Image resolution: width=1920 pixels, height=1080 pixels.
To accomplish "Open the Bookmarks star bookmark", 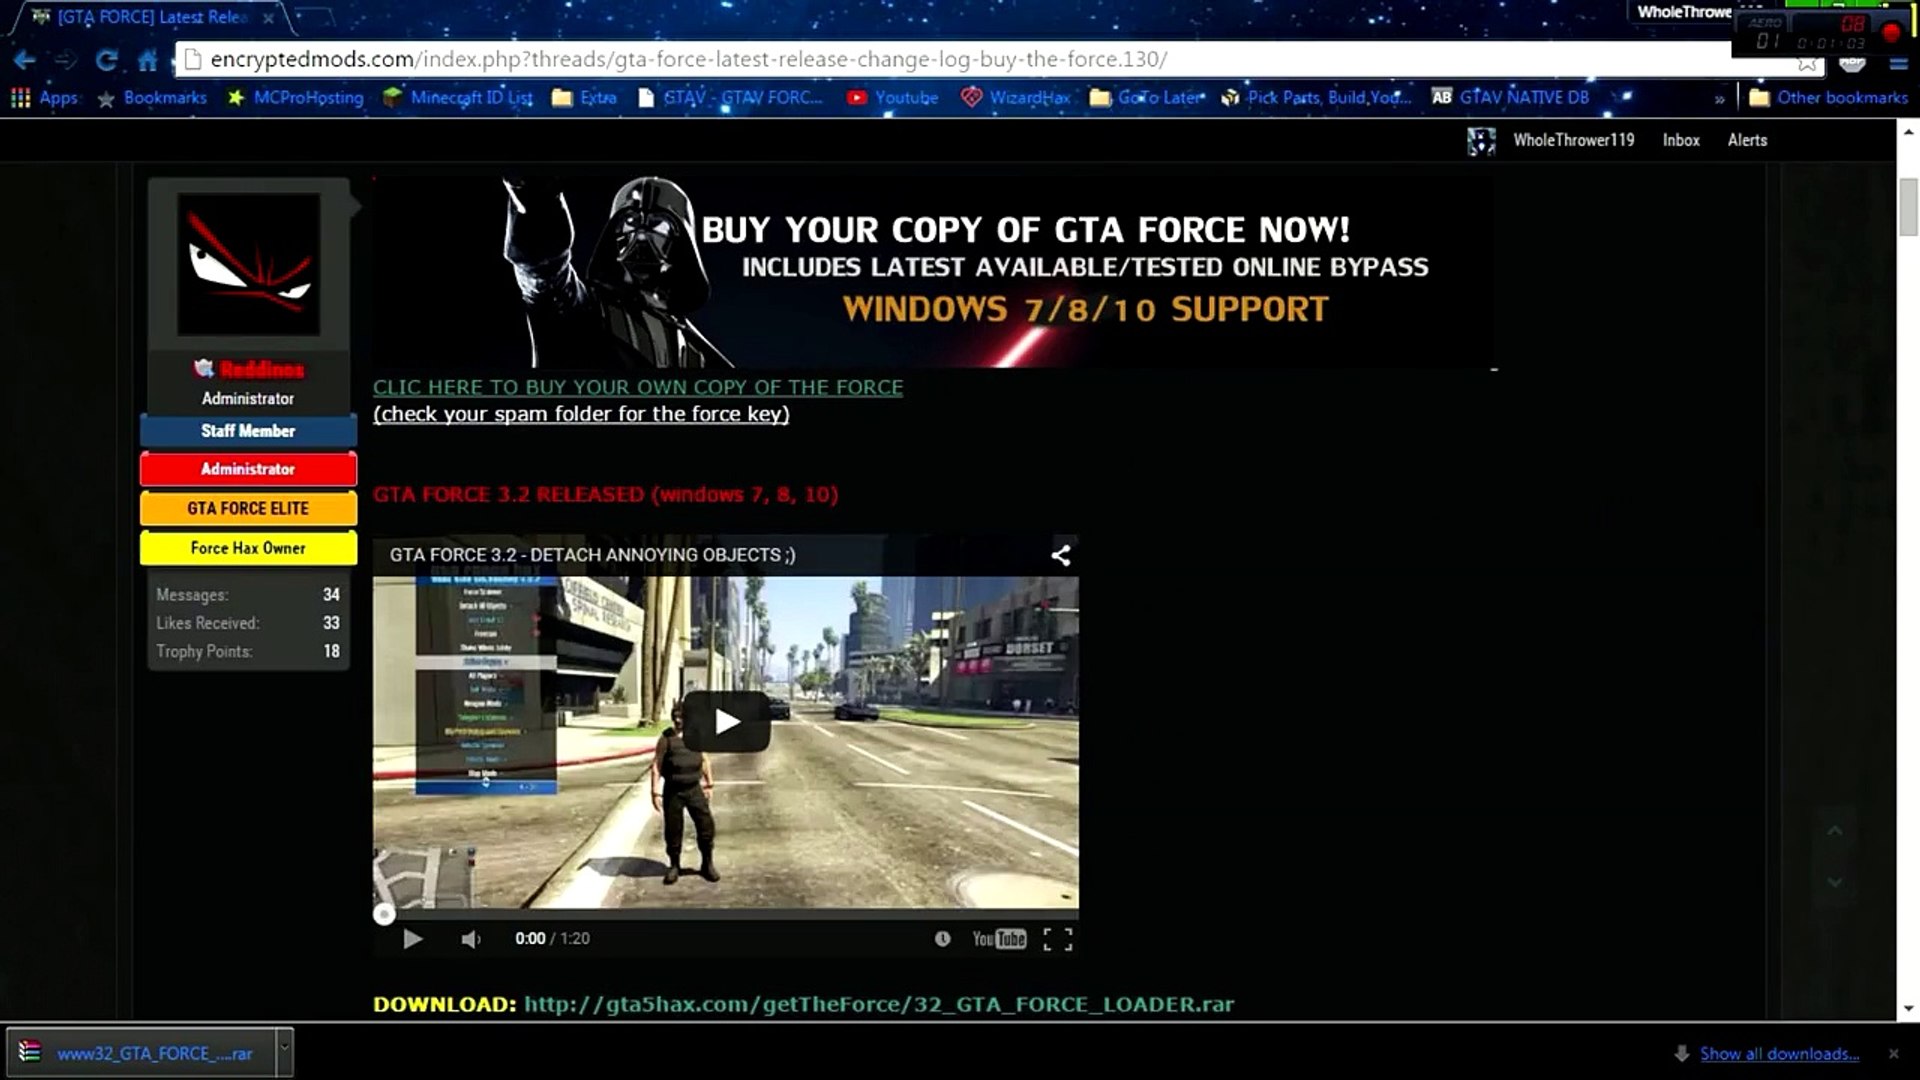I will click(152, 97).
